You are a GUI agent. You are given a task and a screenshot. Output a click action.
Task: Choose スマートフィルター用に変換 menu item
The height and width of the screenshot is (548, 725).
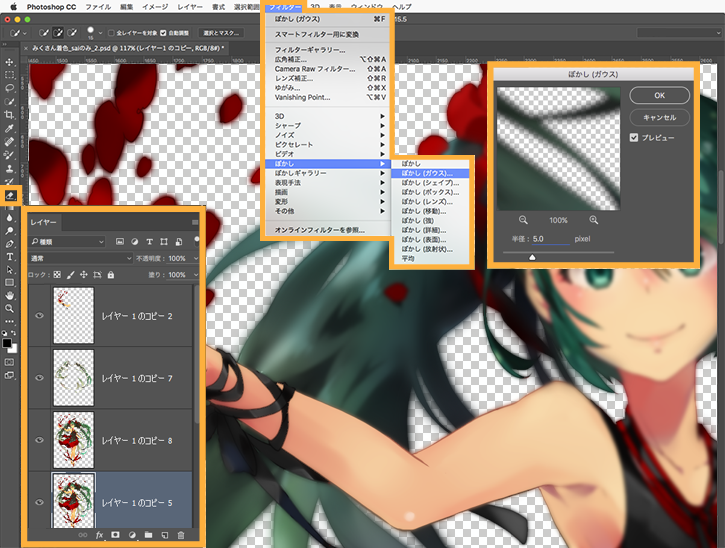[x=327, y=35]
